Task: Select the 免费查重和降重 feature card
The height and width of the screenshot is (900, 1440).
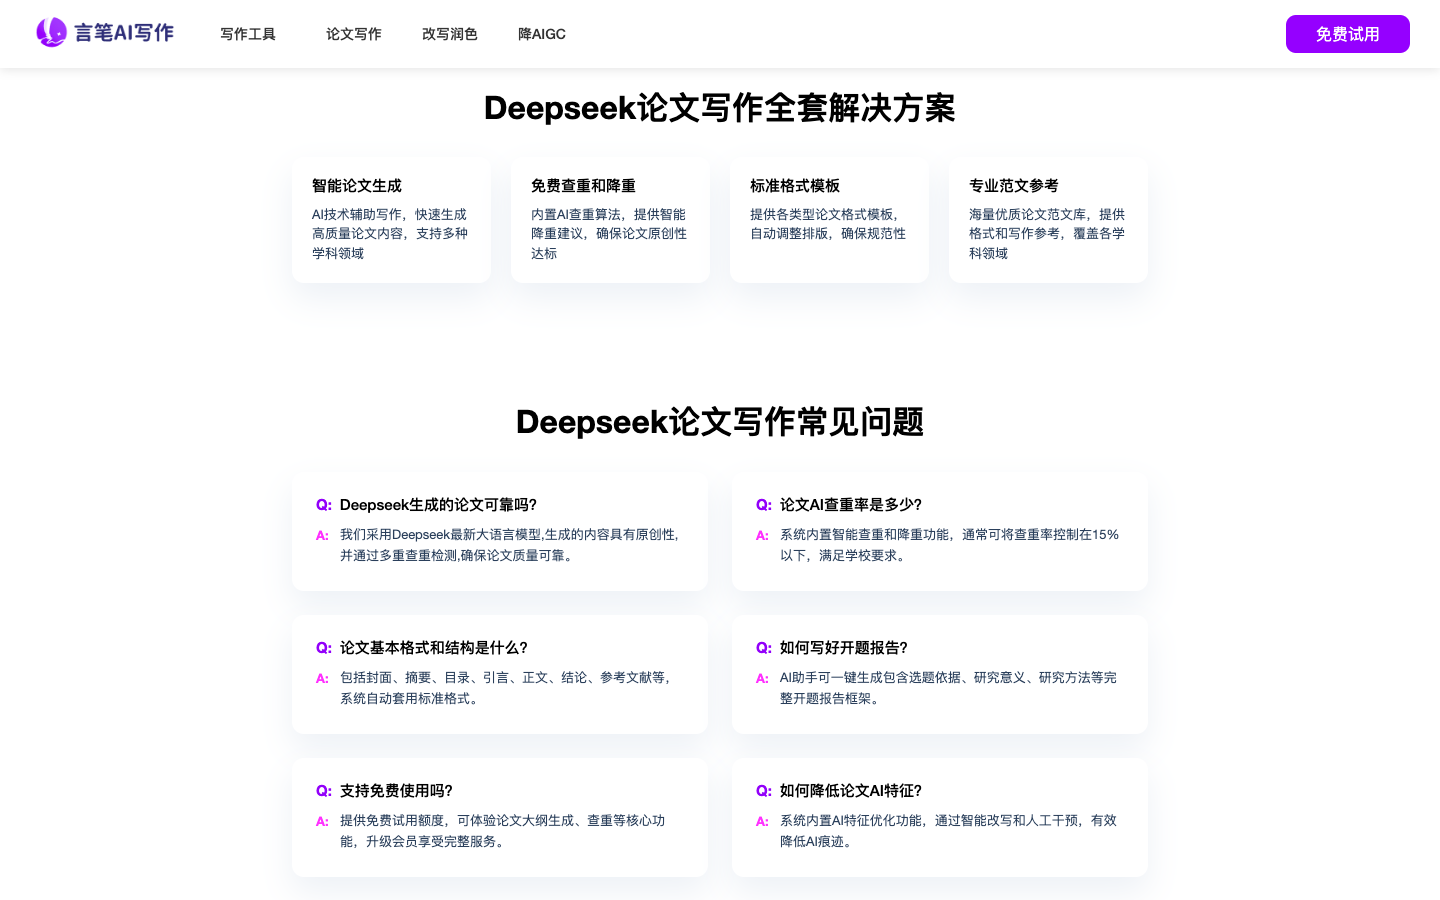Action: [610, 219]
